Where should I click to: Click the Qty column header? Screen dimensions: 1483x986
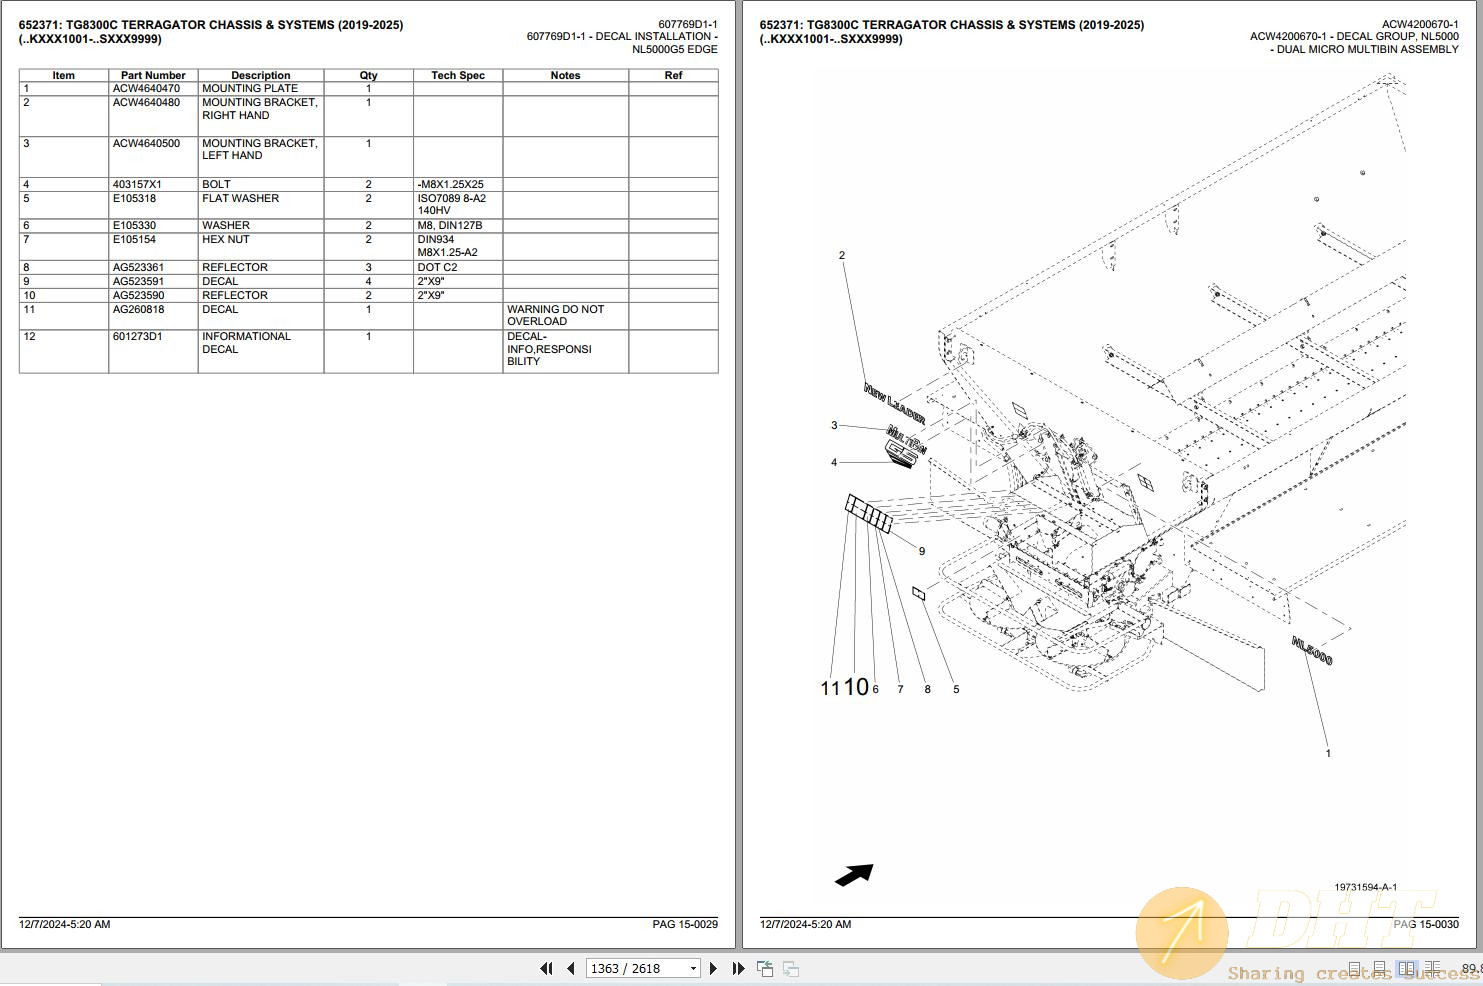point(368,75)
